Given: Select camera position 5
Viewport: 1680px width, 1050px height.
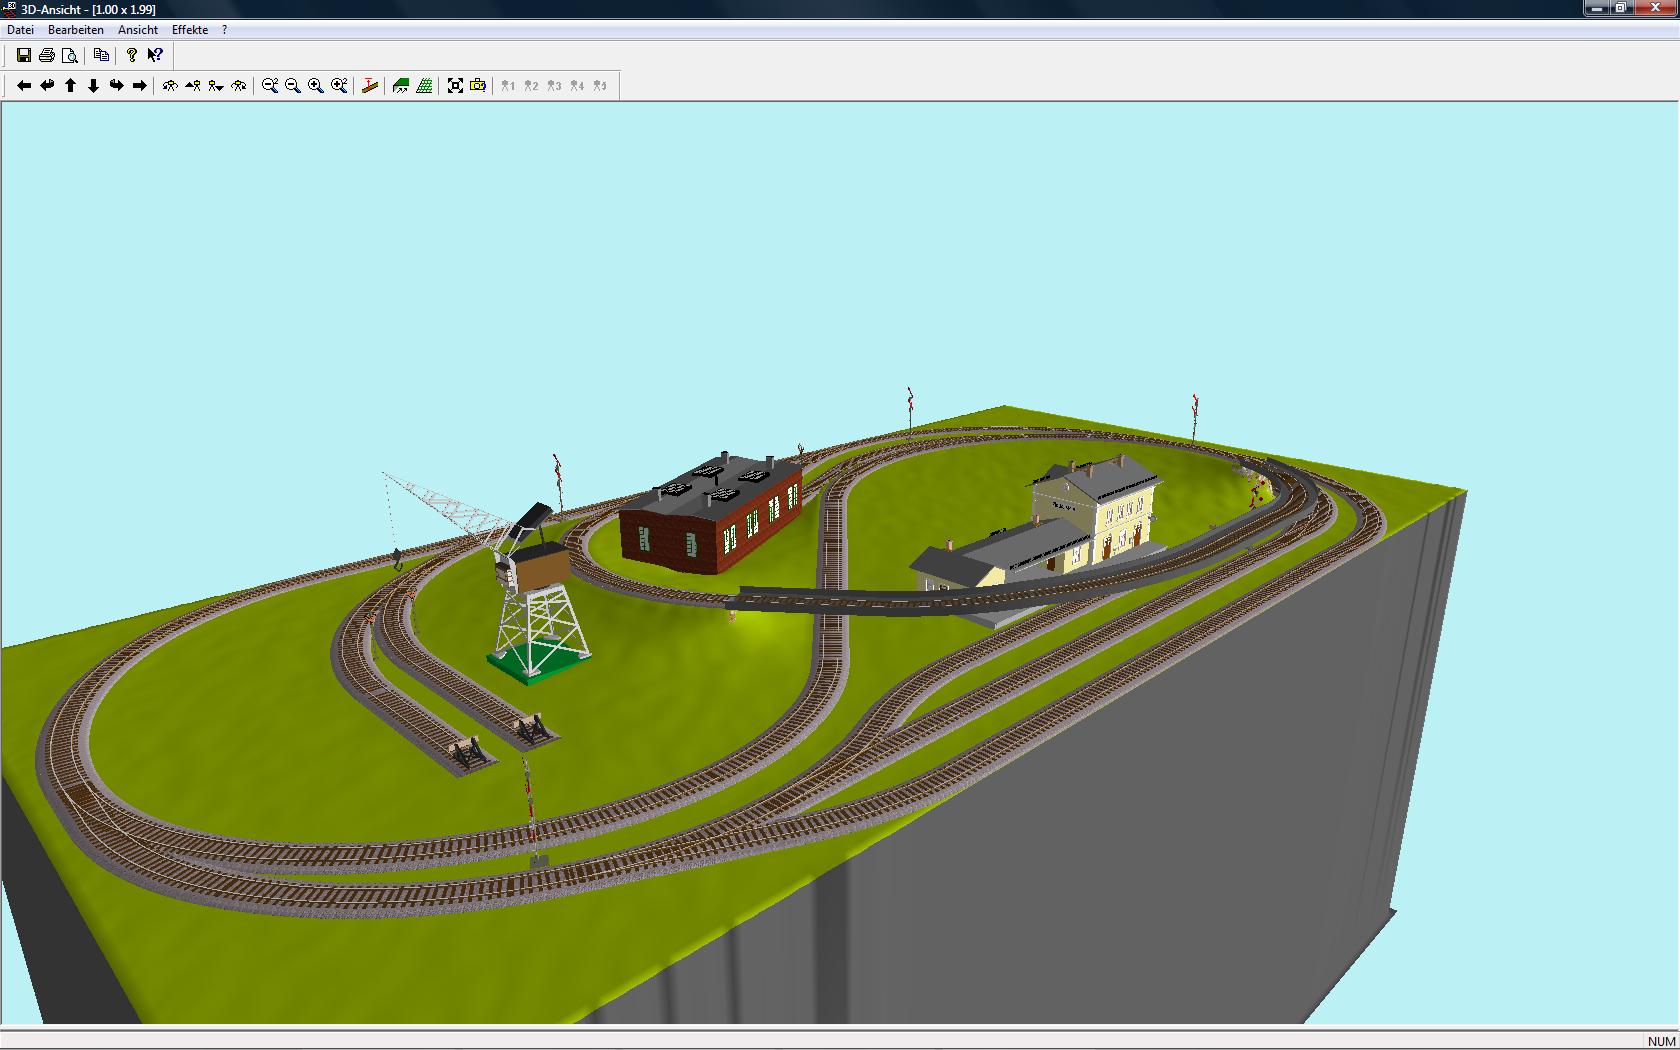Looking at the screenshot, I should 600,86.
